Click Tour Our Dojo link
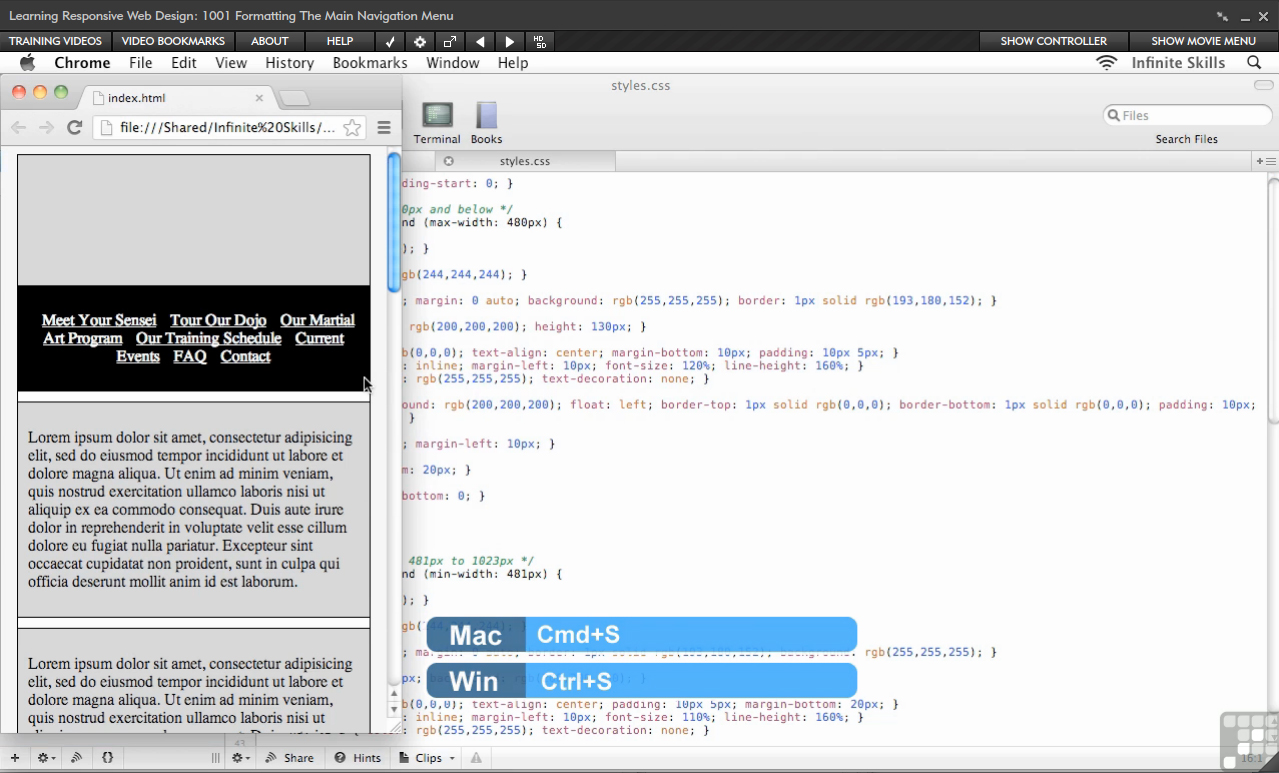 tap(218, 320)
